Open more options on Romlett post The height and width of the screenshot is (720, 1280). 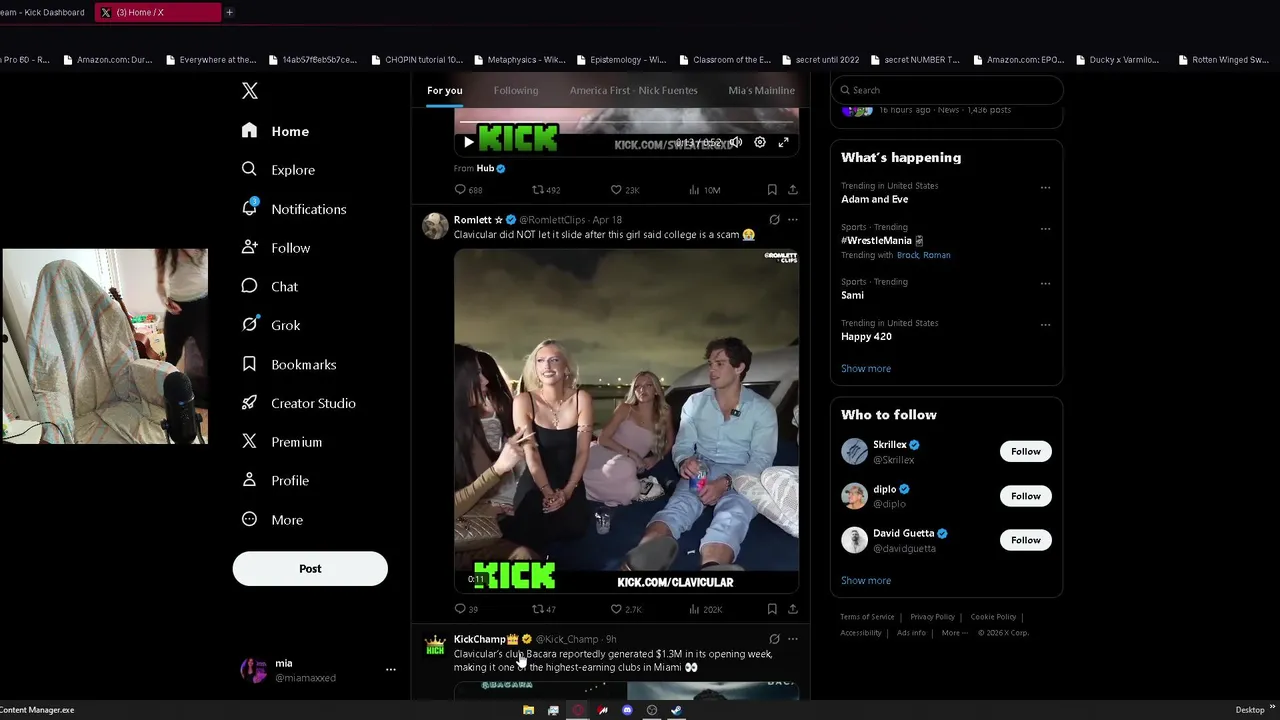793,220
